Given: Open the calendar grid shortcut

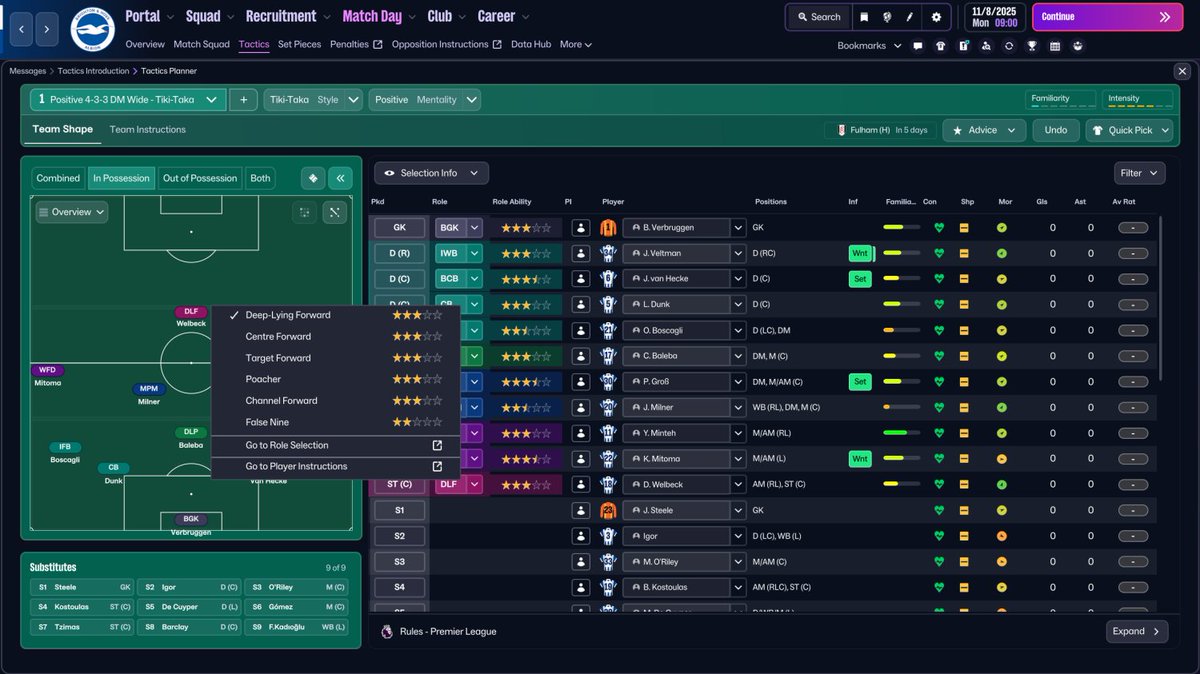Looking at the screenshot, I should (1055, 46).
